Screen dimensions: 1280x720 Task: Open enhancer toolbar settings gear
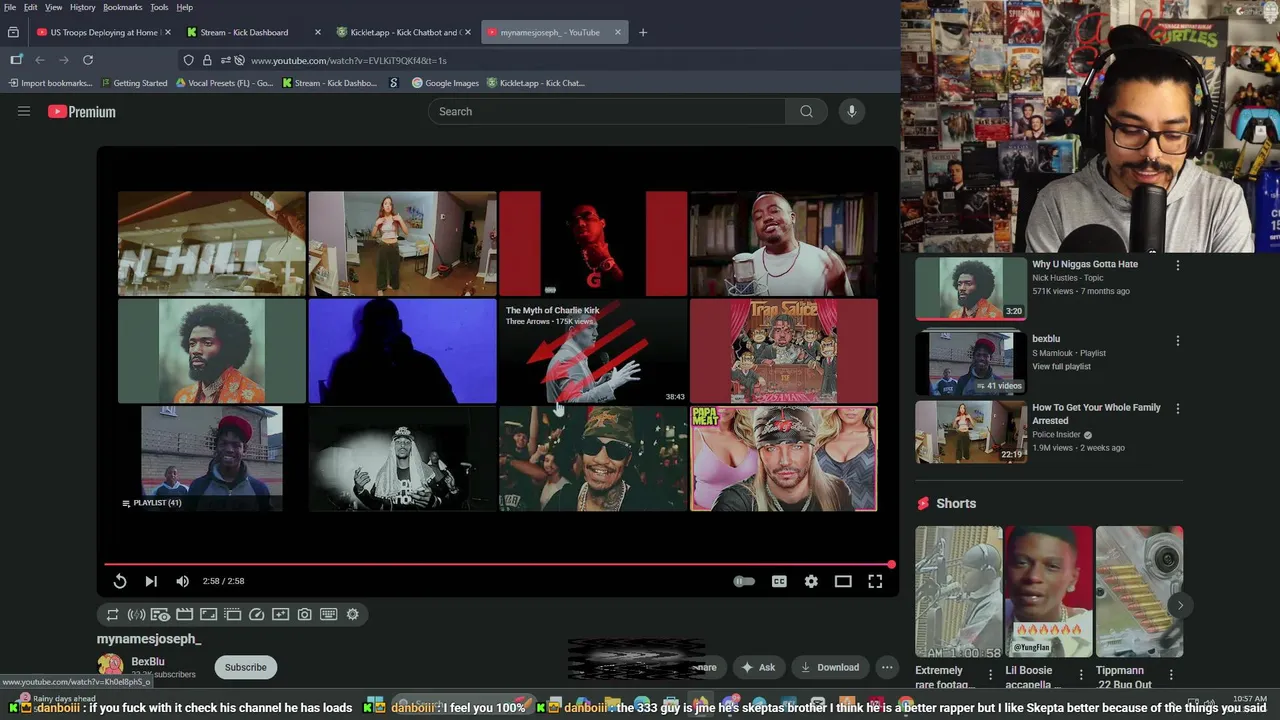coord(352,614)
